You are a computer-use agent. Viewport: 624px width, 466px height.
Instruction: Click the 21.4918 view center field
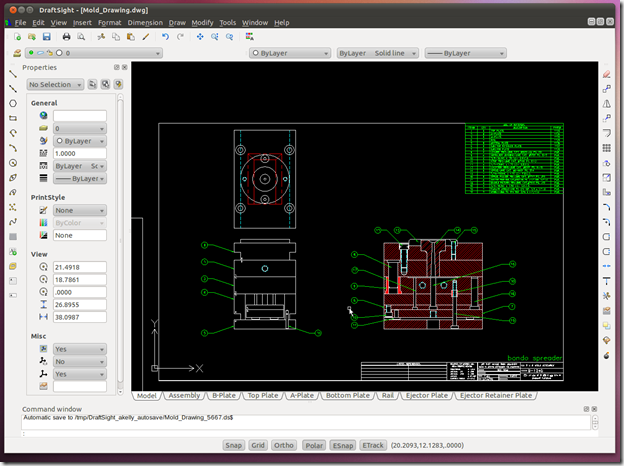point(80,267)
